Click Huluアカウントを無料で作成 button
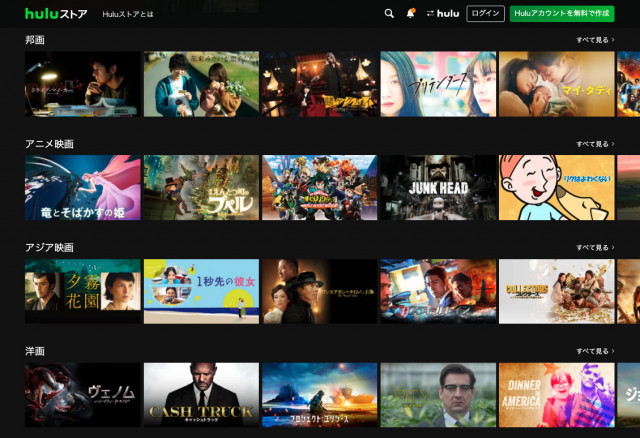The image size is (640, 438). pos(562,13)
